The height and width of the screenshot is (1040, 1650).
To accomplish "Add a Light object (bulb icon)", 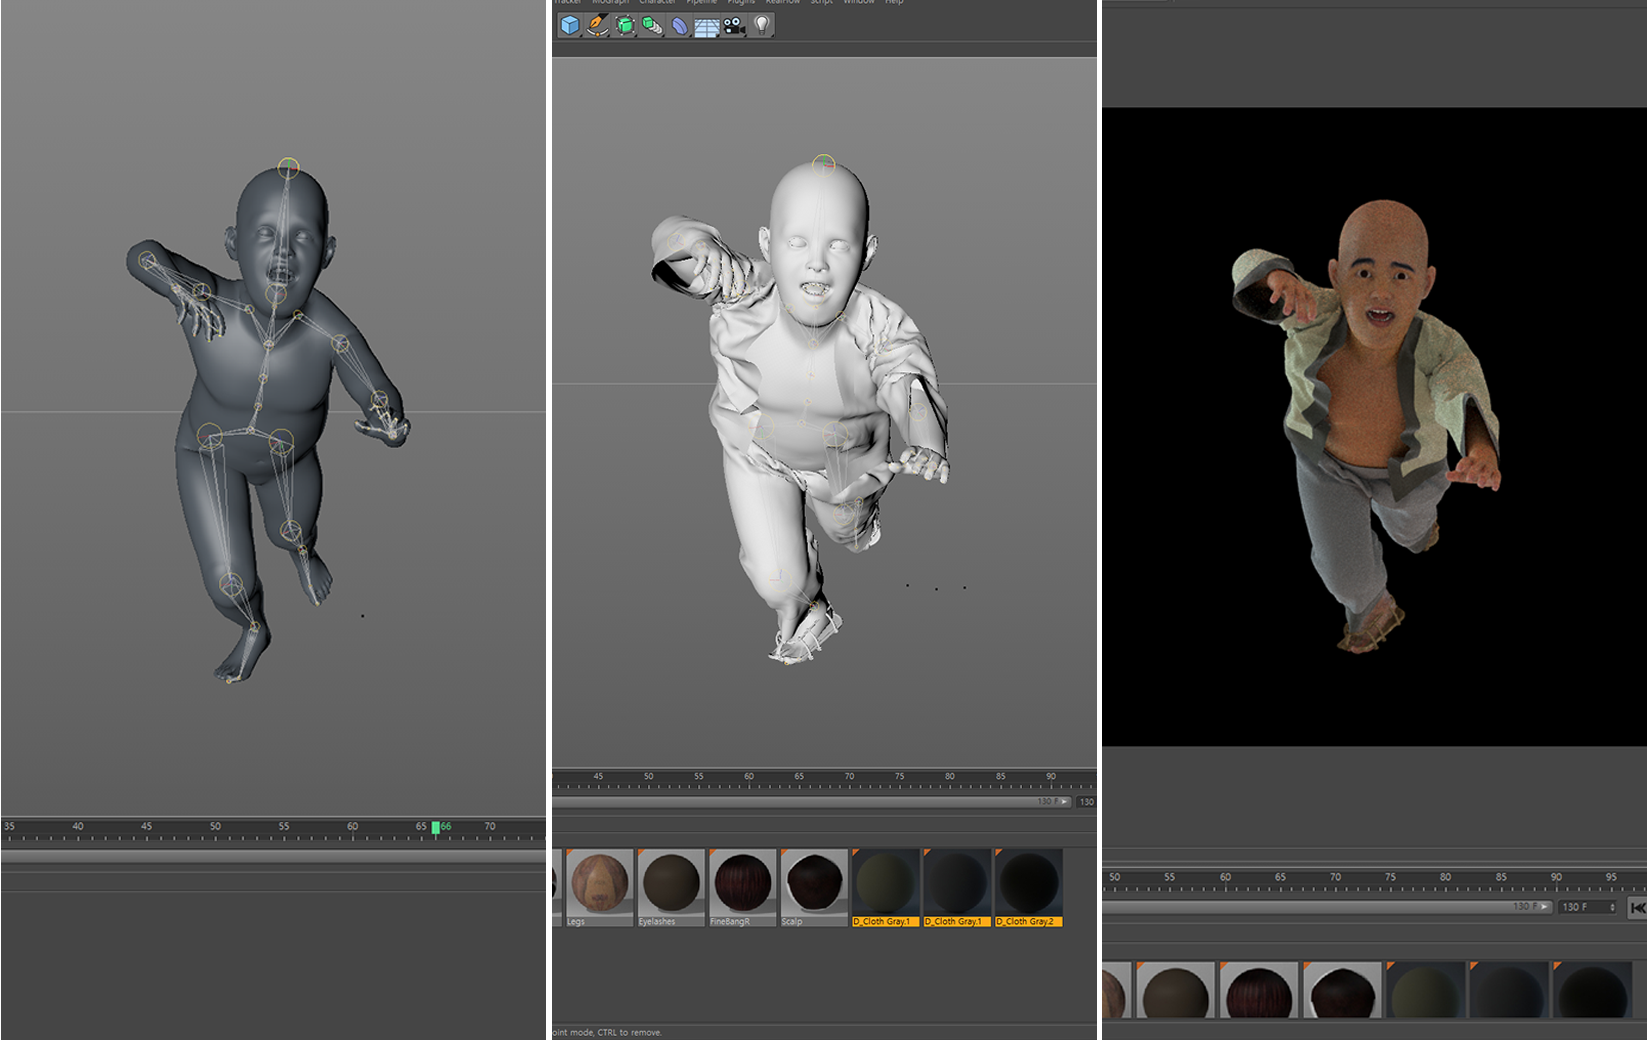I will coord(762,25).
